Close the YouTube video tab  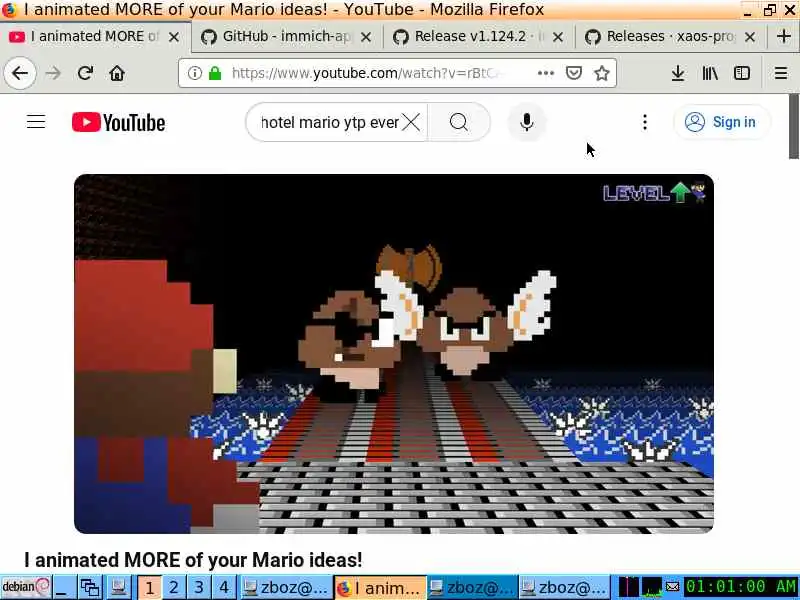(x=174, y=37)
